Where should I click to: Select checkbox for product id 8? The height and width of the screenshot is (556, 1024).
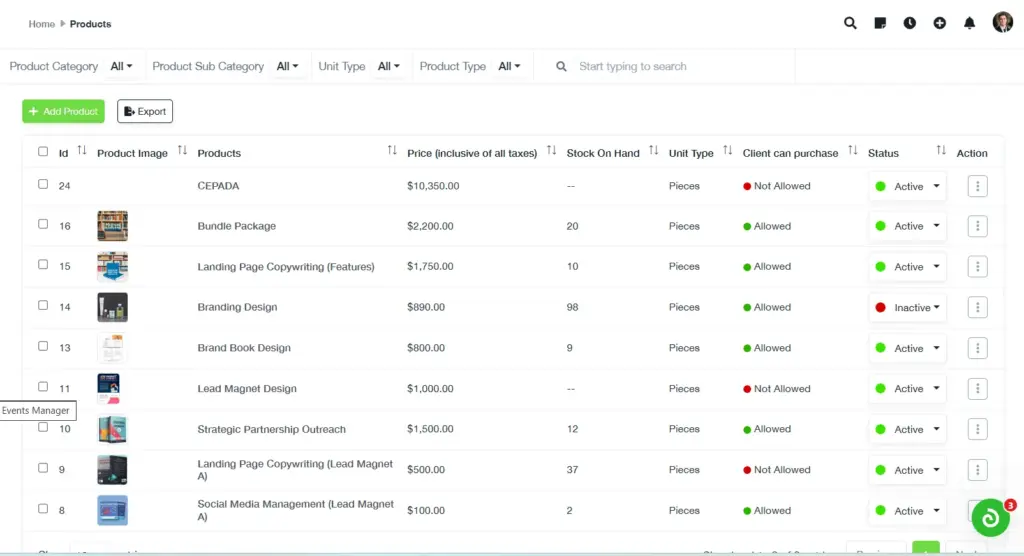42,508
